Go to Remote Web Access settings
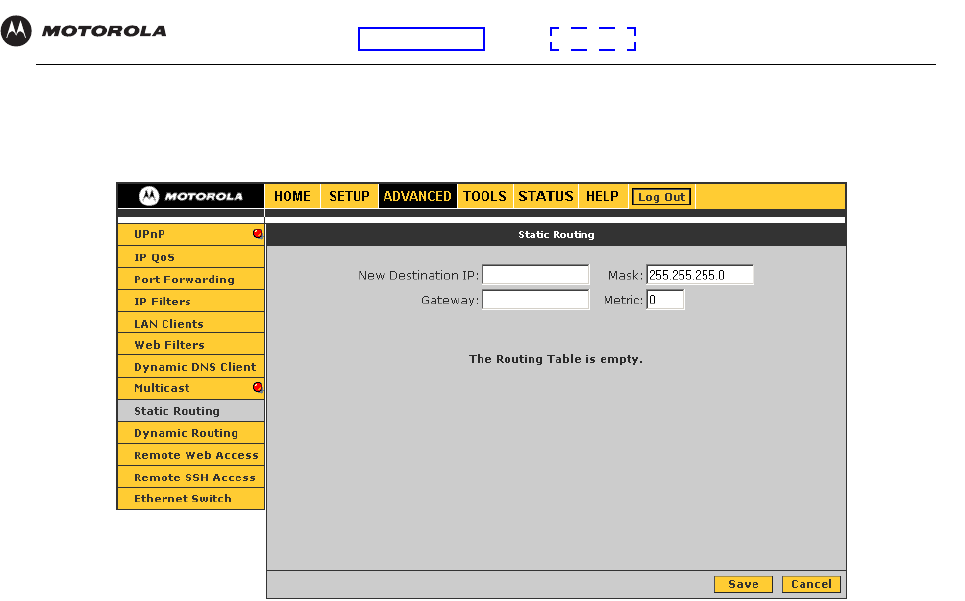Viewport: 965px width, 601px height. [191, 455]
